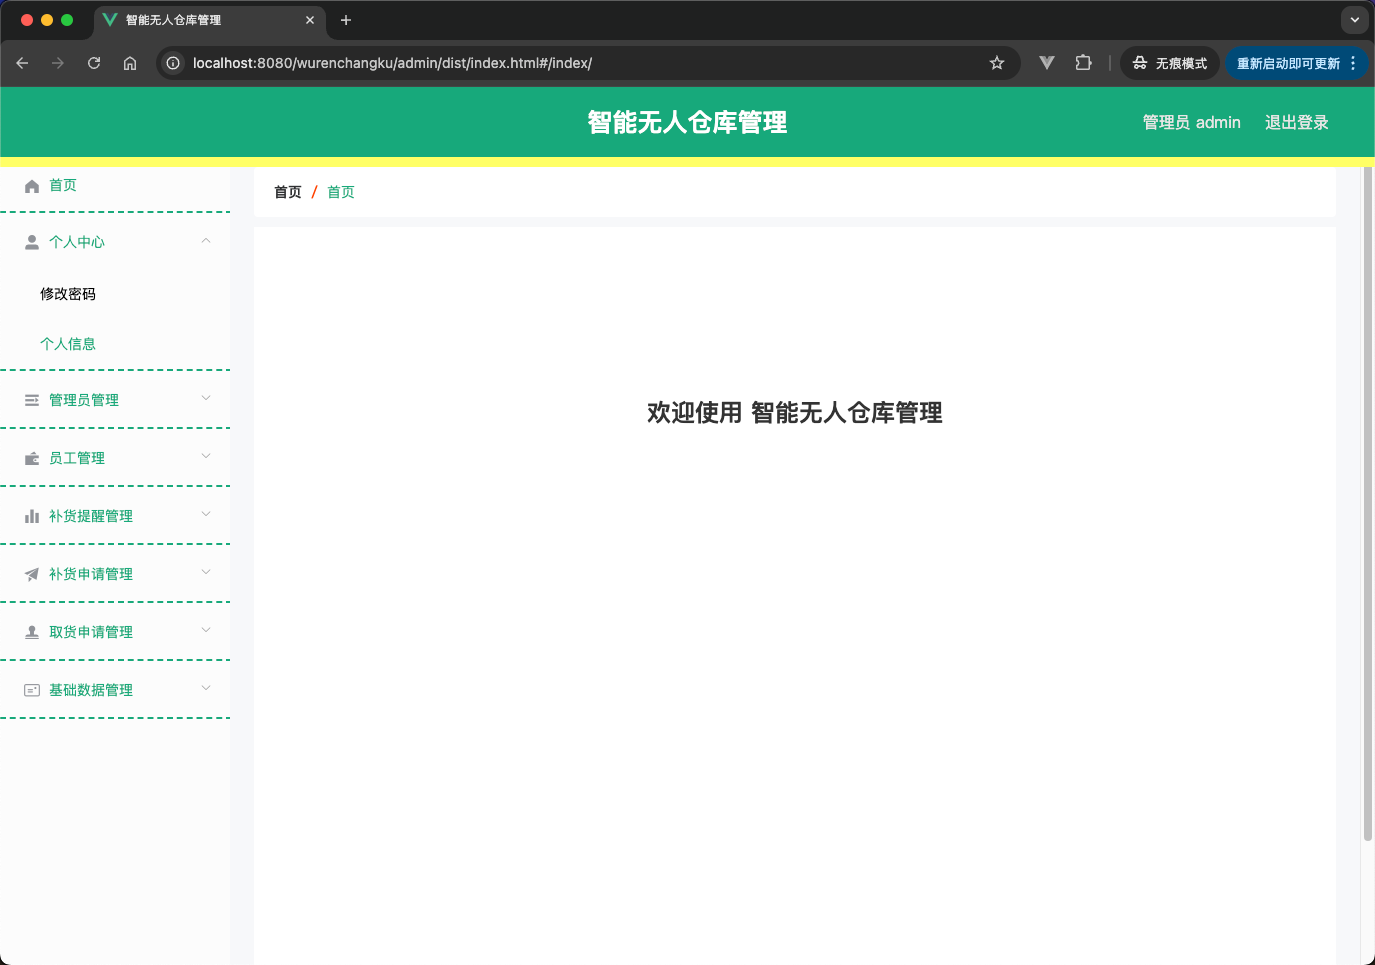This screenshot has height=965, width=1375.
Task: Click the site information icon in address bar
Action: click(173, 63)
